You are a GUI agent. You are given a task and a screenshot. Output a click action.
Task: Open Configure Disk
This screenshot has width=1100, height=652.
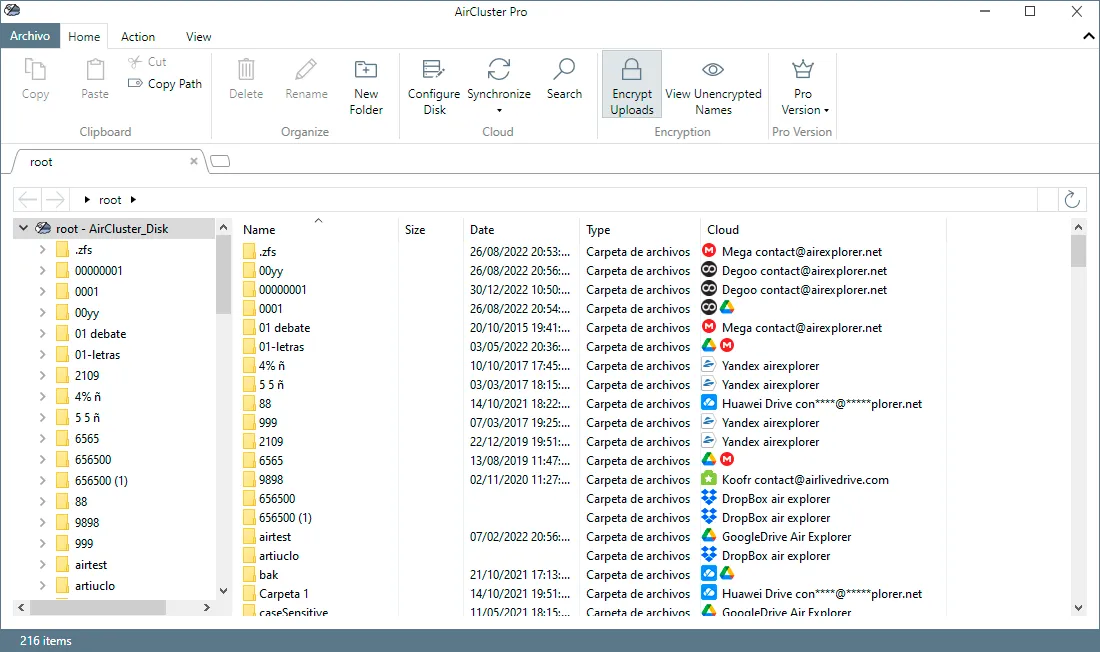[434, 86]
